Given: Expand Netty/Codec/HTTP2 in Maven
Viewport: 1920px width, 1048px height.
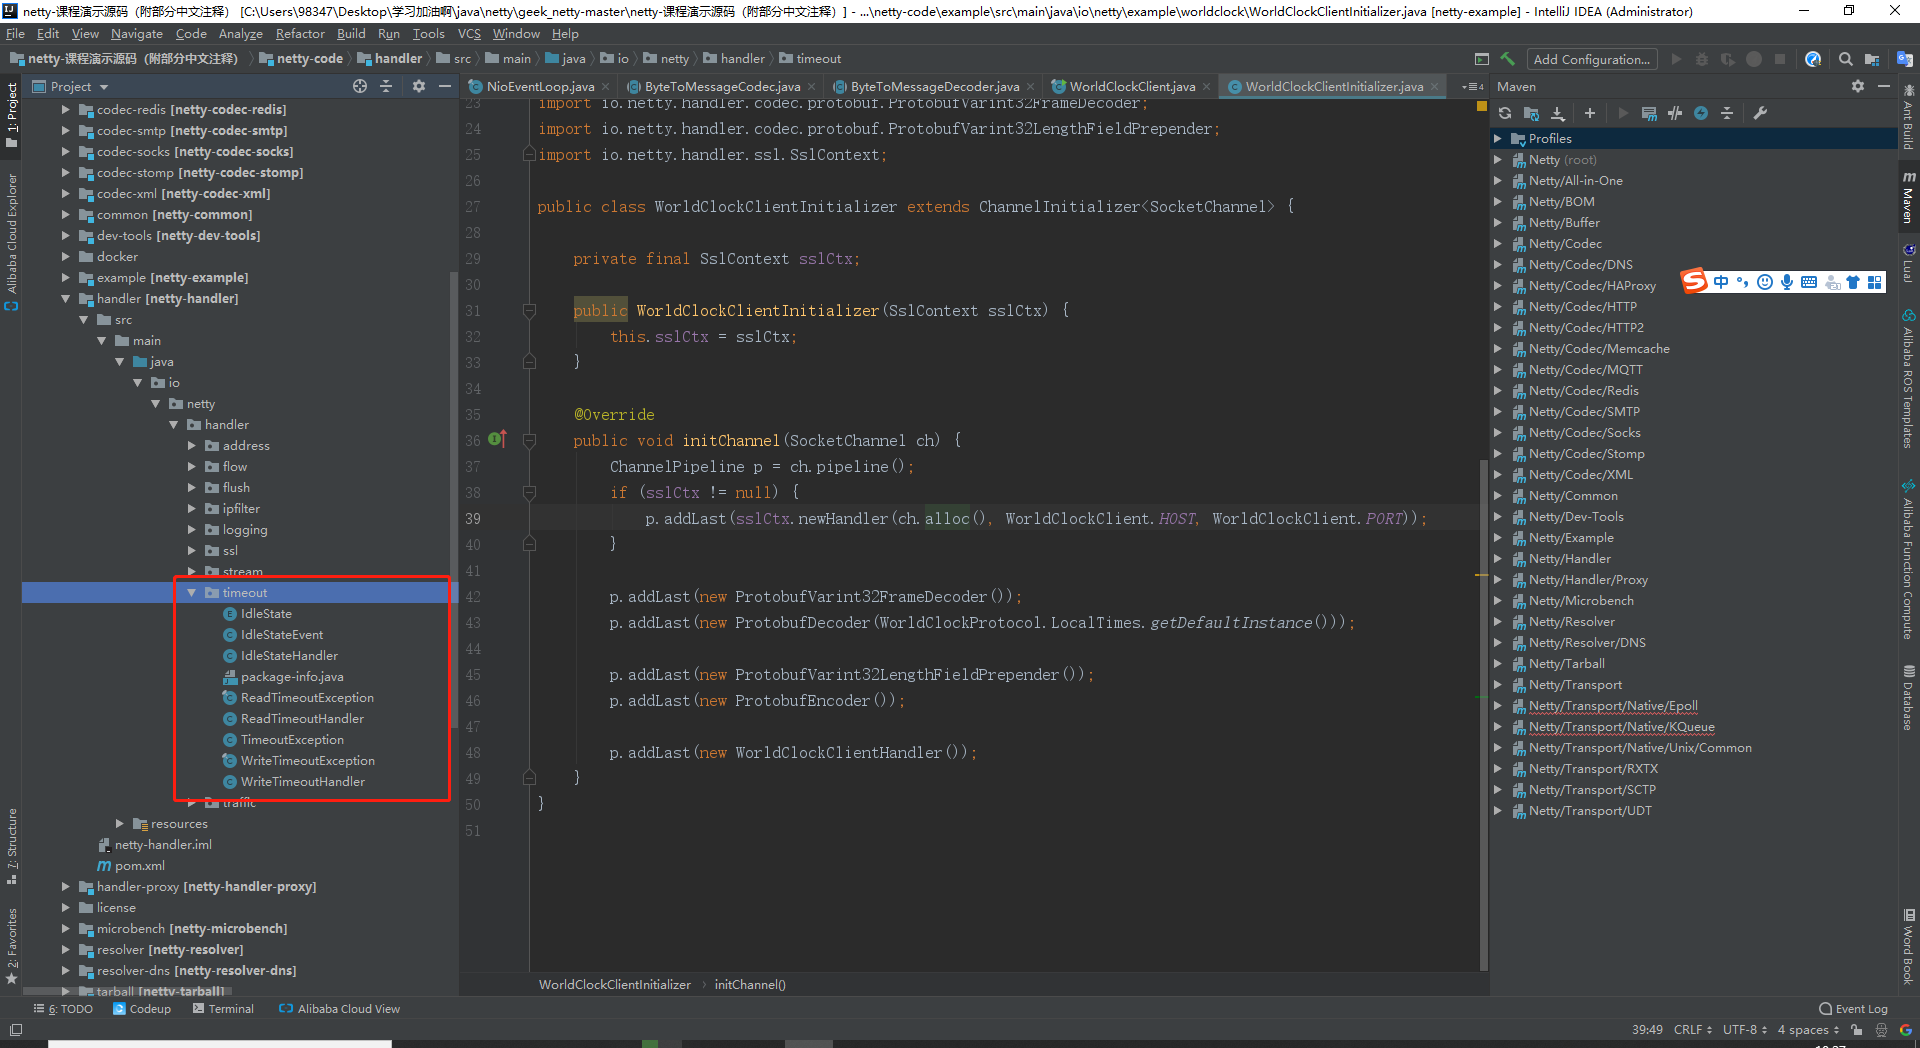Looking at the screenshot, I should [x=1498, y=328].
